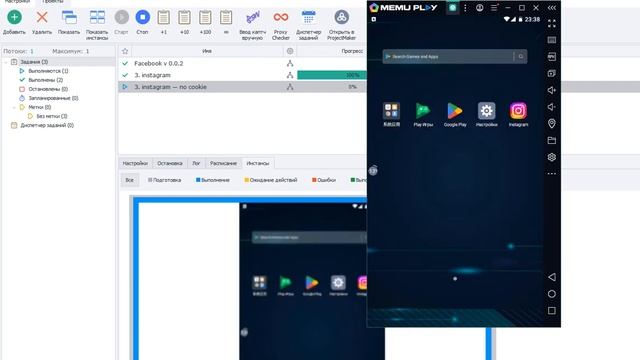Viewport: 640px width, 360px height.
Task: Add hundred runs with +100 icon
Action: point(205,18)
